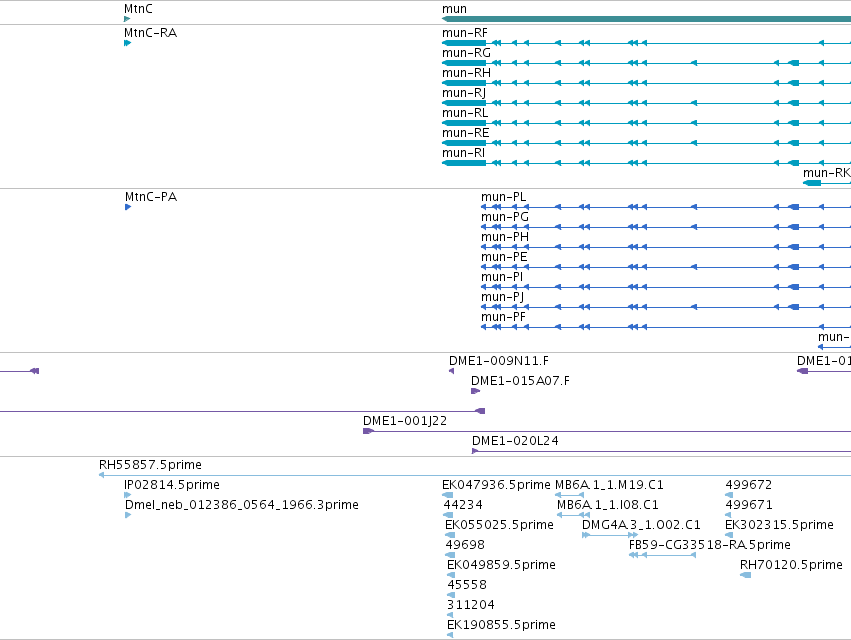Select the mun-PI protein label
Viewport: 851px width, 640px height.
502,277
